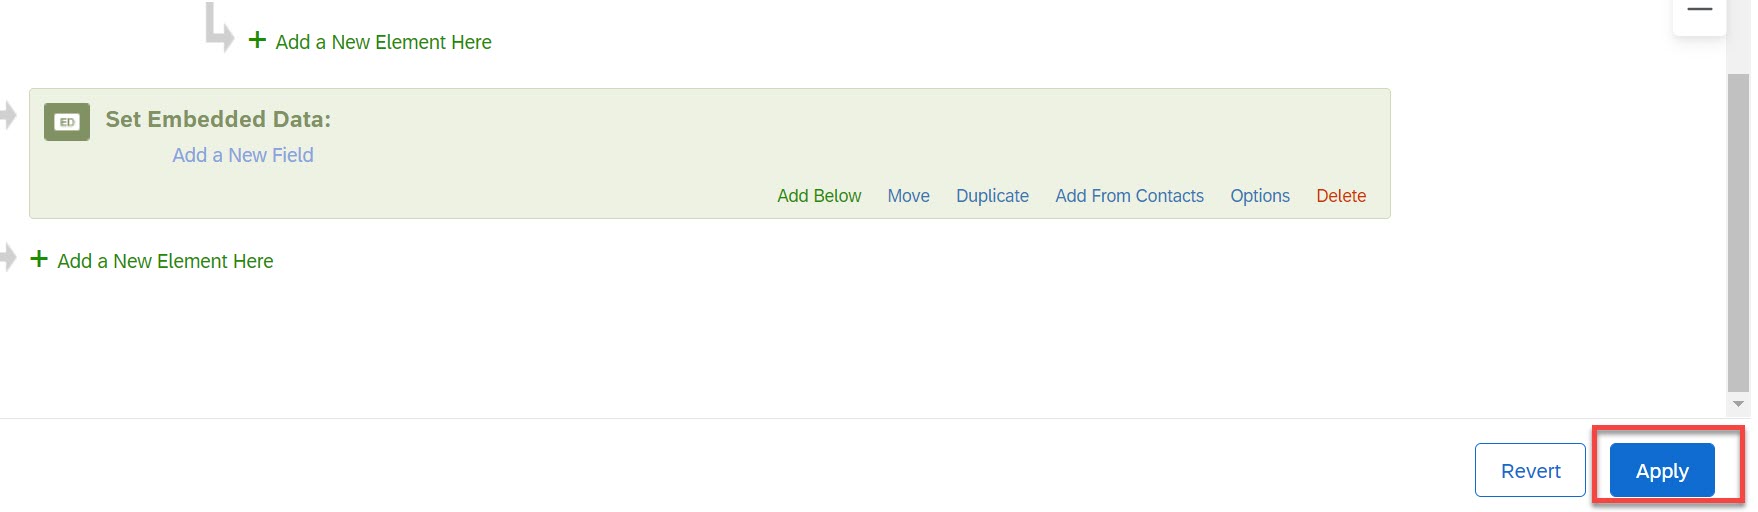
Task: Click the scrollbar down arrow
Action: point(1738,404)
